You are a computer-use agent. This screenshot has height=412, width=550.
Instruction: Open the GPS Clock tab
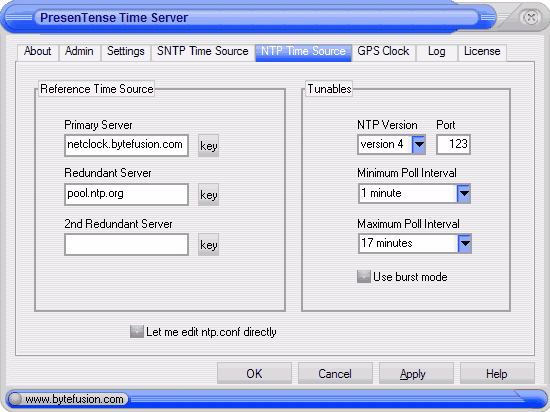383,52
